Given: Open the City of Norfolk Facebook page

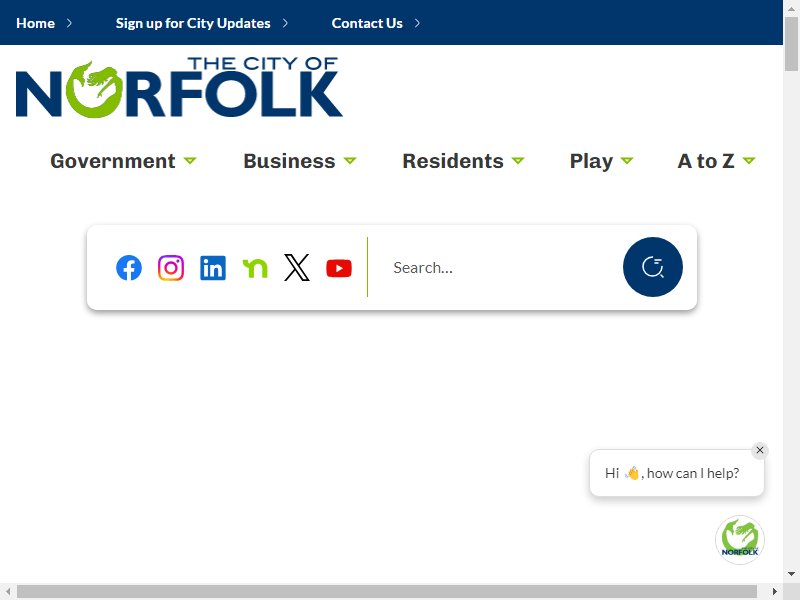Looking at the screenshot, I should (129, 268).
